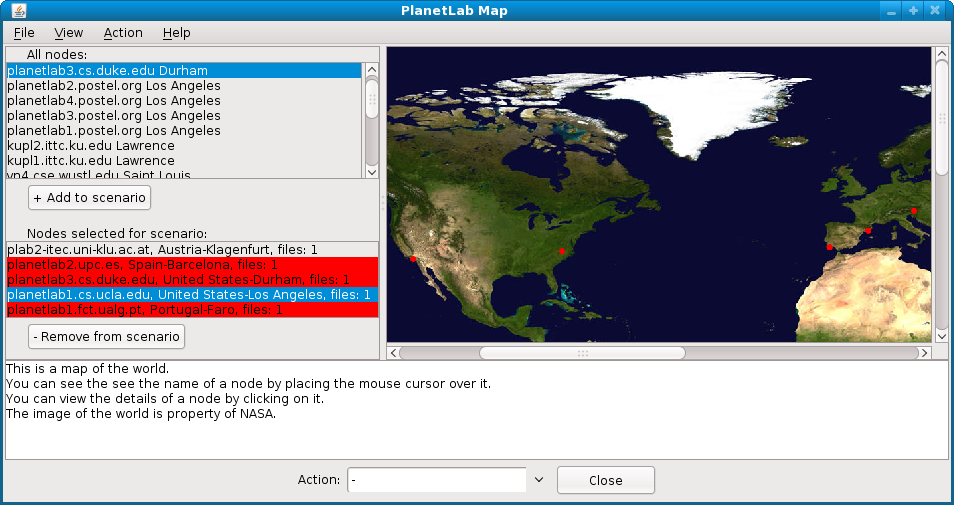Click the red node marker at Barcelona
The height and width of the screenshot is (505, 954).
click(868, 231)
